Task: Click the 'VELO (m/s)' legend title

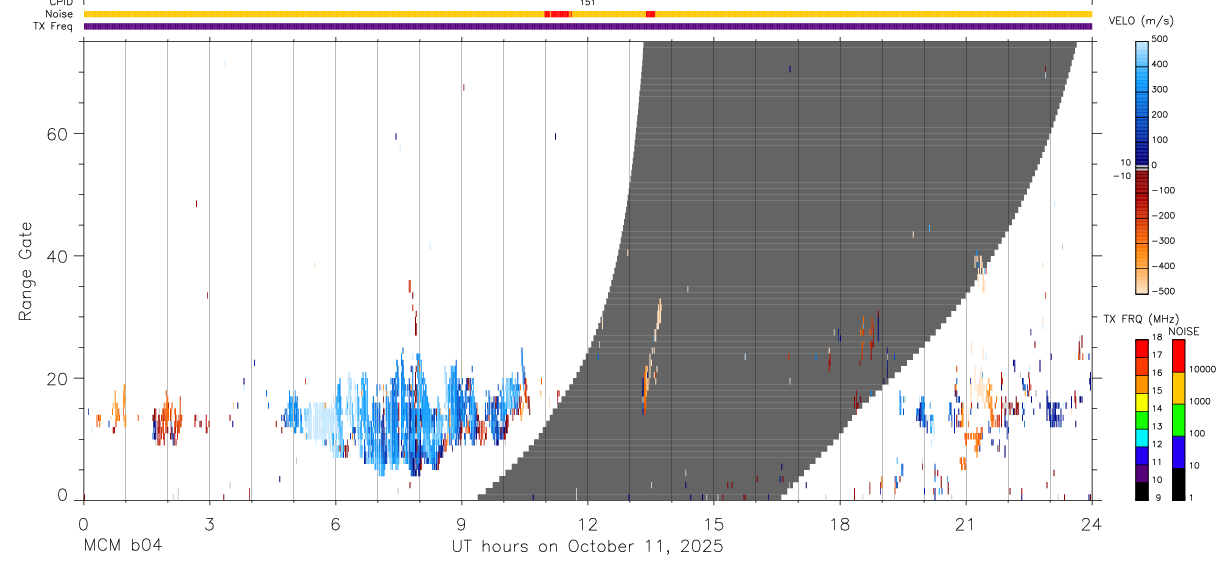Action: (x=1141, y=21)
